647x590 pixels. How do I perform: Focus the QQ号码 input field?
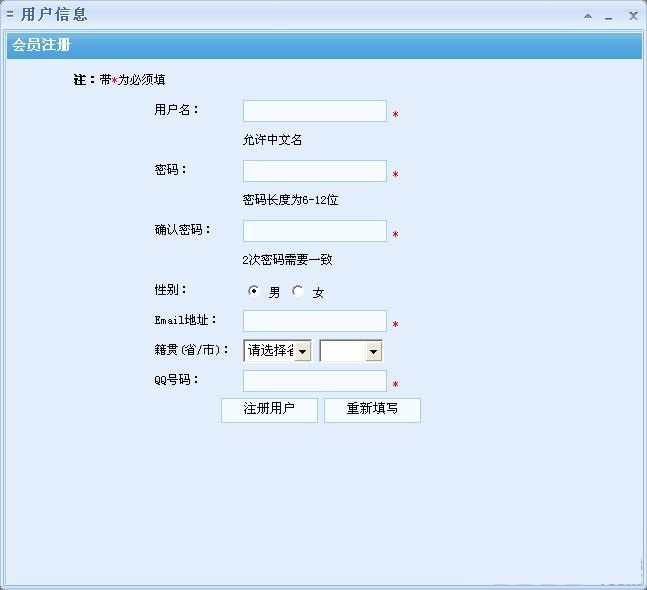click(x=315, y=381)
